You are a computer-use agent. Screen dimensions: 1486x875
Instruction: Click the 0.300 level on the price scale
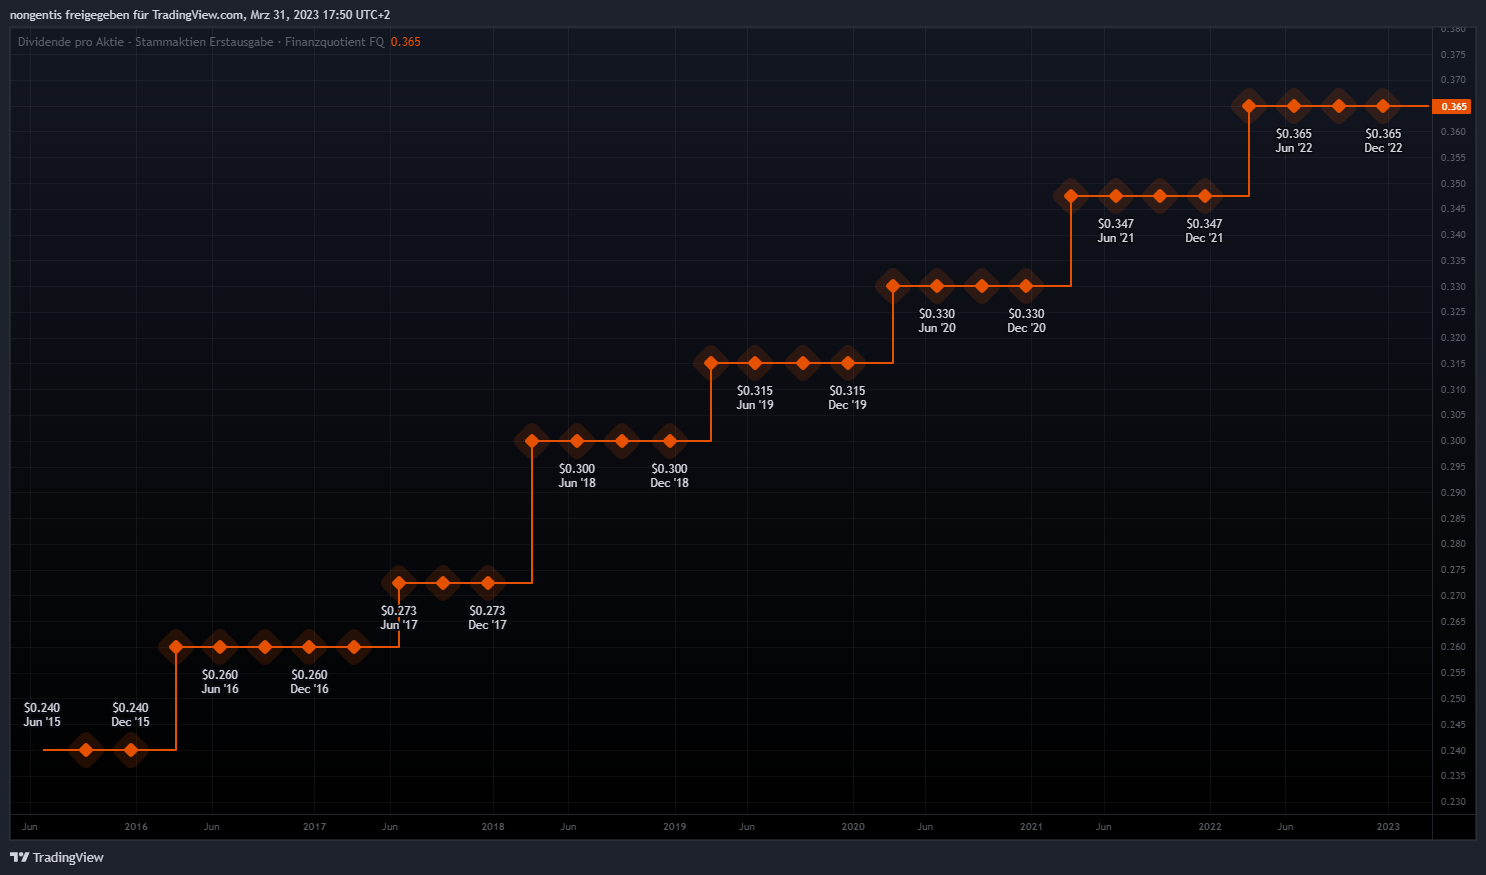click(1453, 441)
